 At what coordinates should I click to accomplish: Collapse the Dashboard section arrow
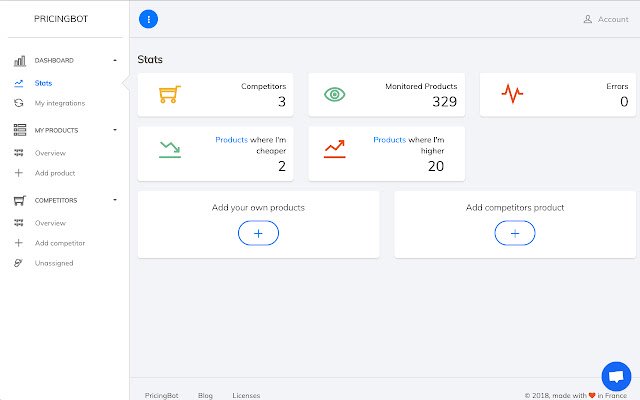tap(115, 60)
